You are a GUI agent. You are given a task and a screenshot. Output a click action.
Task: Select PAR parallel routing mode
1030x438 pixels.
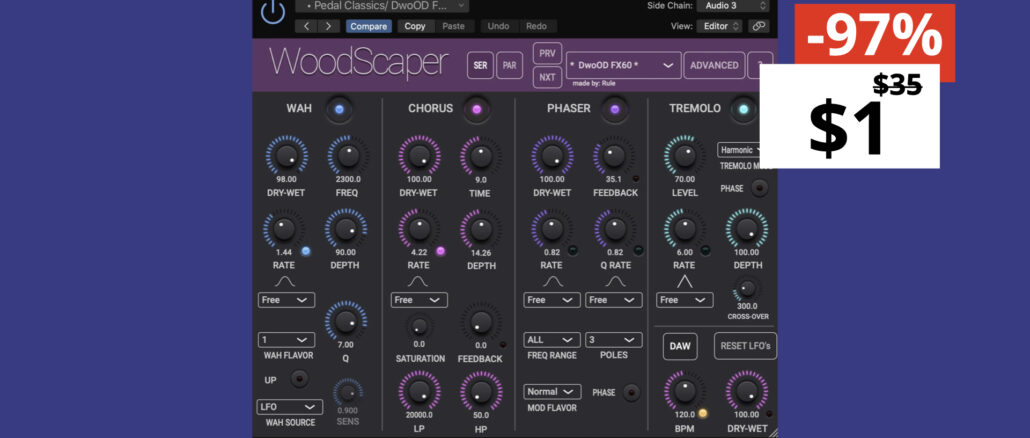(509, 65)
